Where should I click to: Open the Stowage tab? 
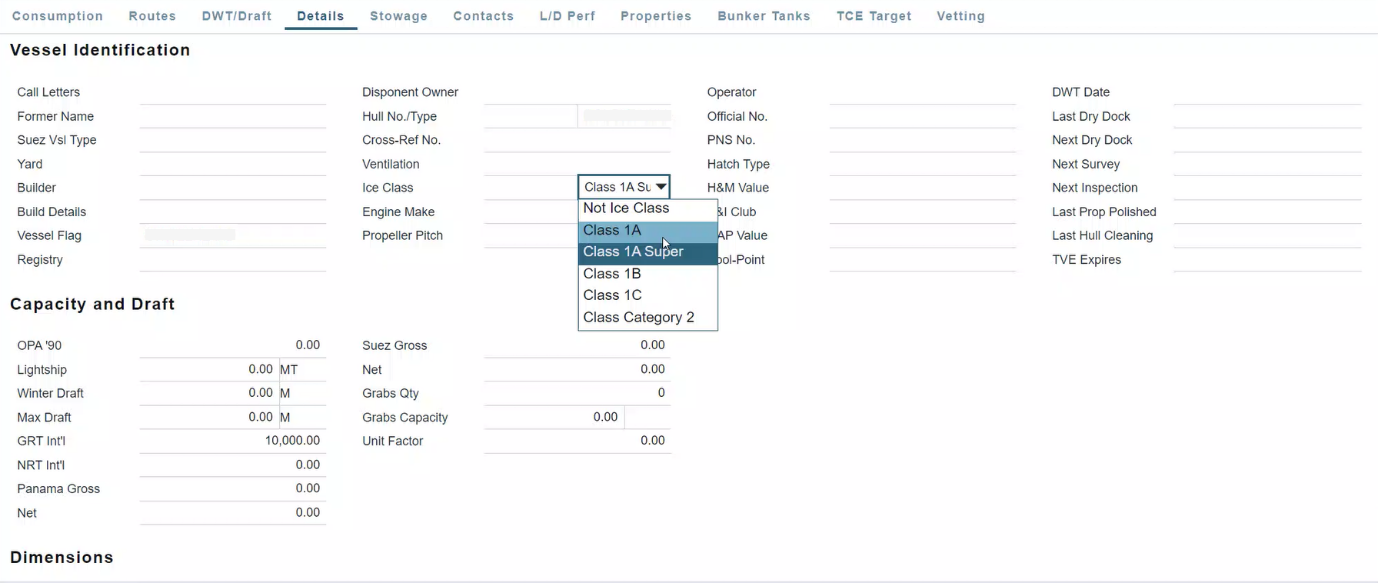[x=398, y=16]
